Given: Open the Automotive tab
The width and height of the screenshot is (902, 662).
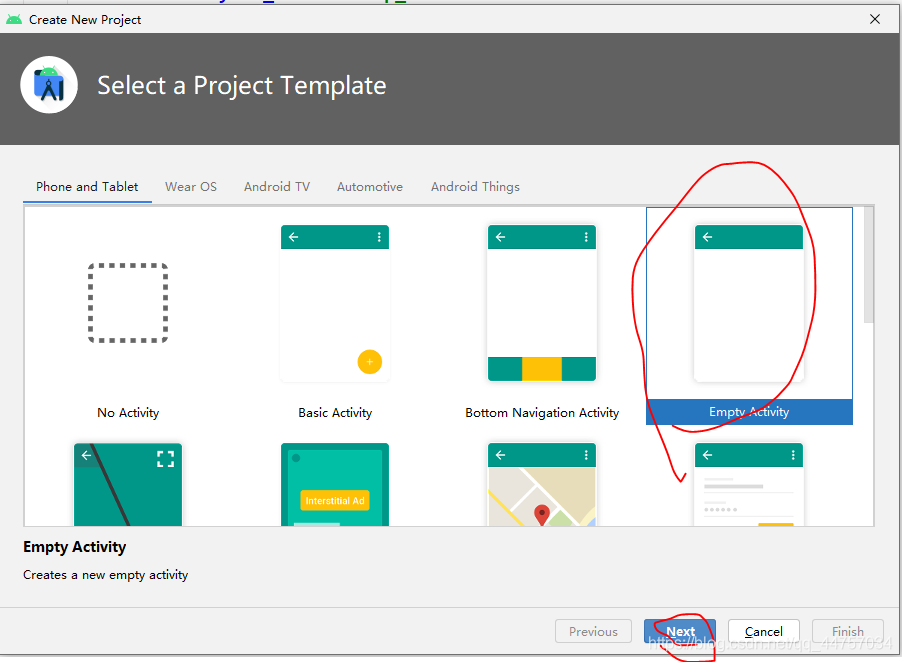Looking at the screenshot, I should [369, 186].
